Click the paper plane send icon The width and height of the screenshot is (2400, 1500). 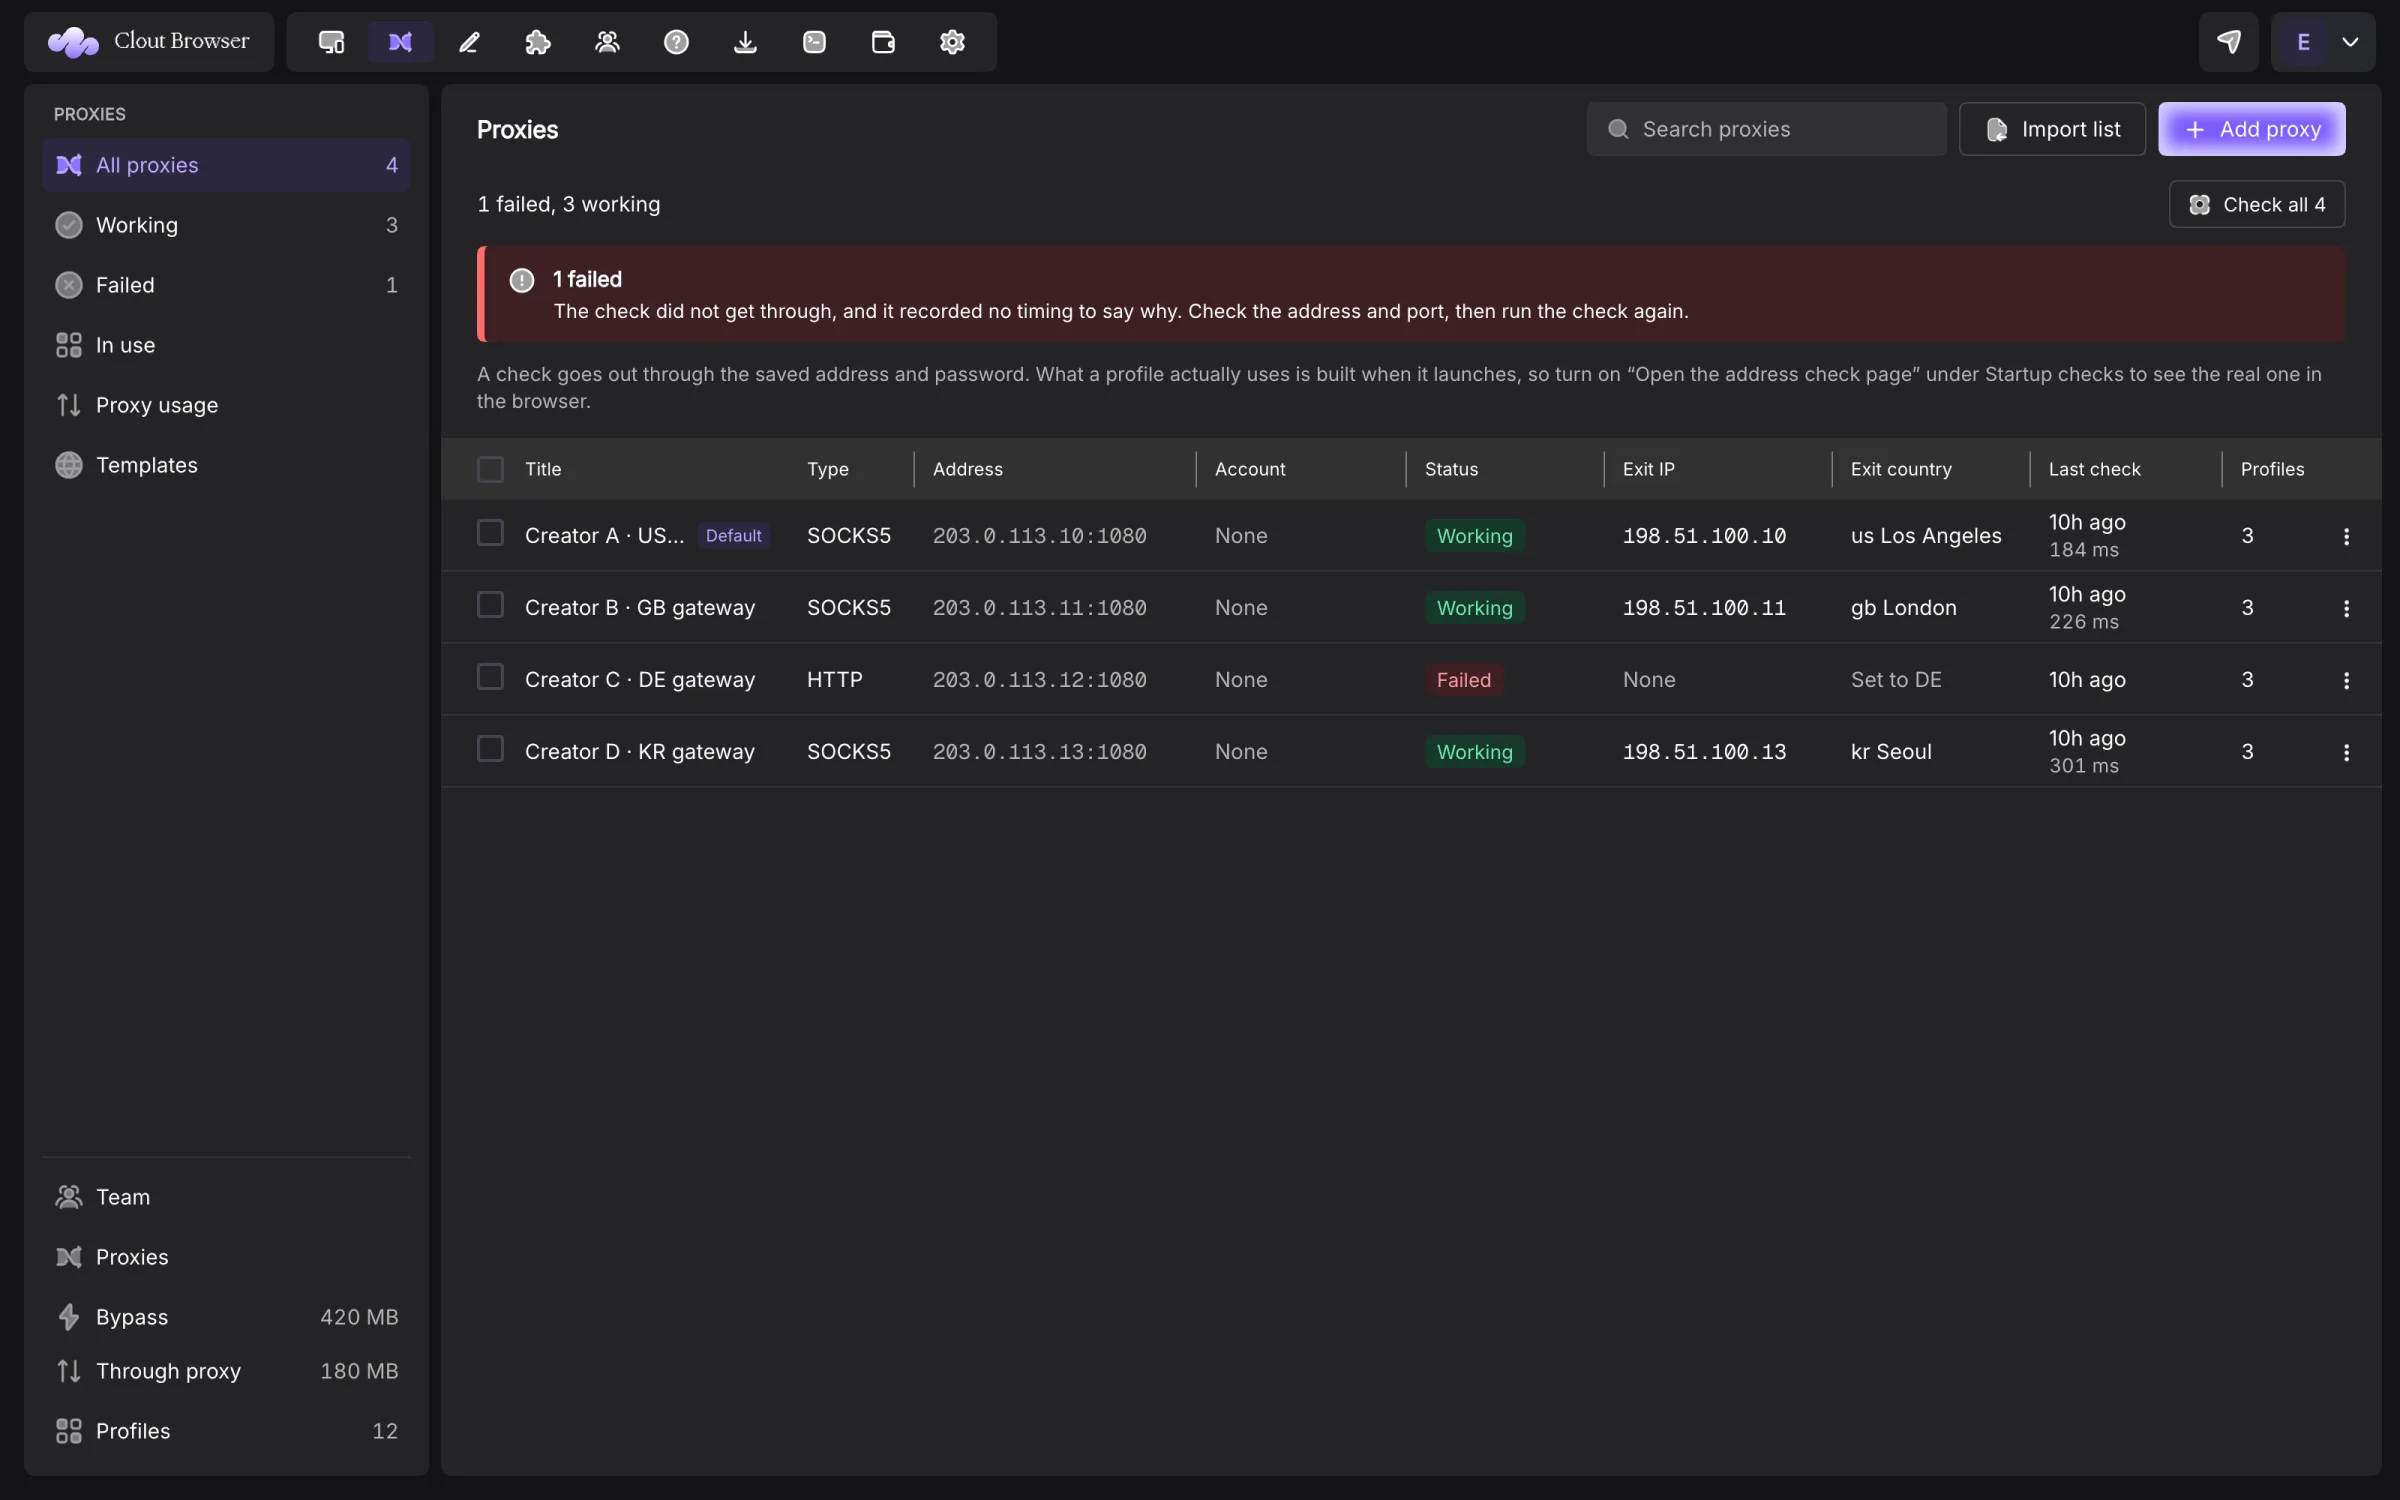[x=2228, y=42]
